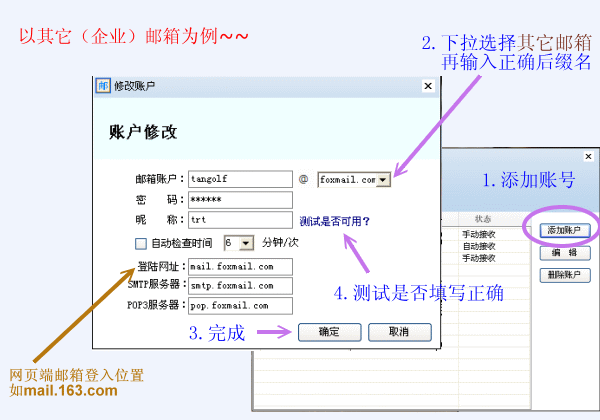600x420 pixels.
Task: Open the foxmail.com domain dropdown
Action: (x=383, y=180)
